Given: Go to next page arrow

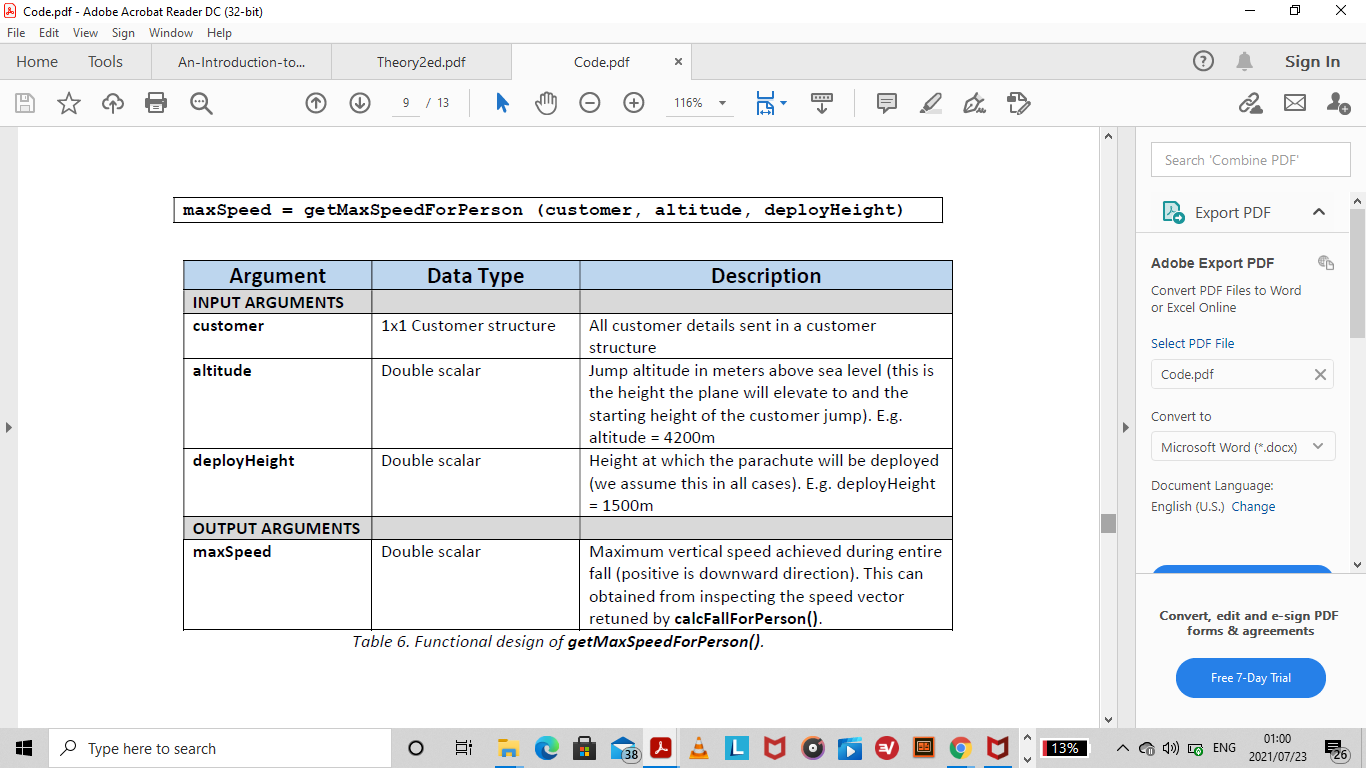Looking at the screenshot, I should (360, 103).
